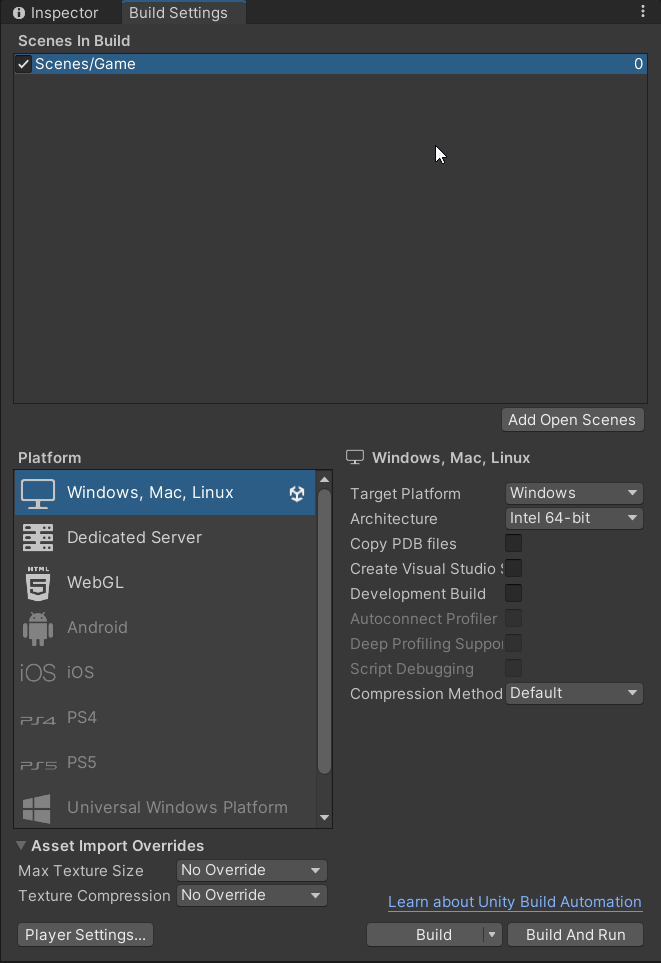Open the panel's three-dot options menu
This screenshot has width=661, height=963.
[x=643, y=11]
